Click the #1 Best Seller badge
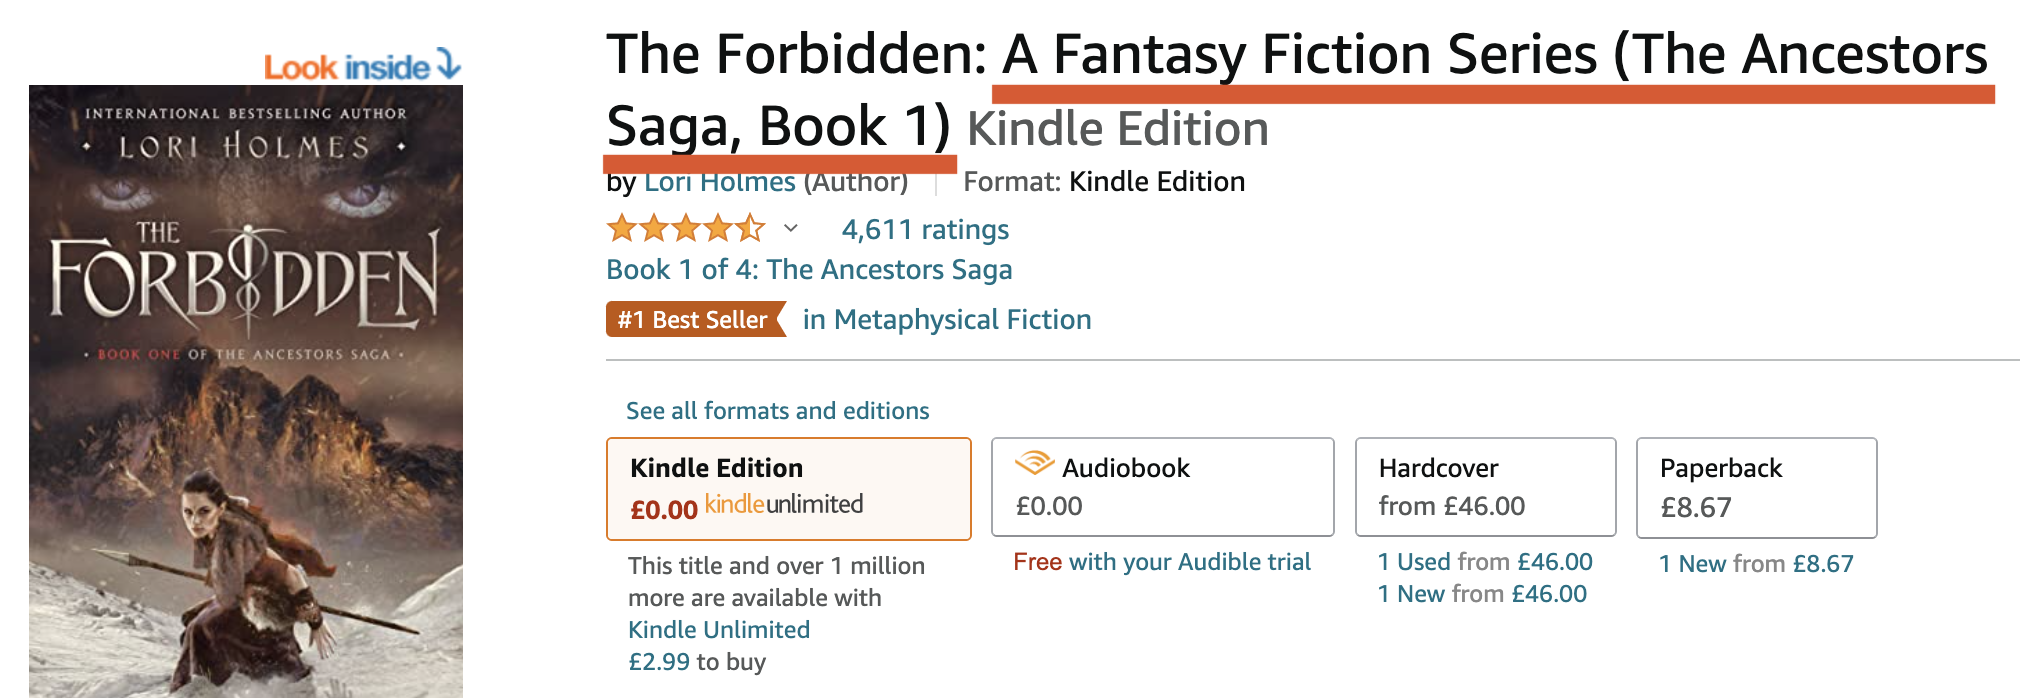Screen dimensions: 2020x698 [696, 320]
